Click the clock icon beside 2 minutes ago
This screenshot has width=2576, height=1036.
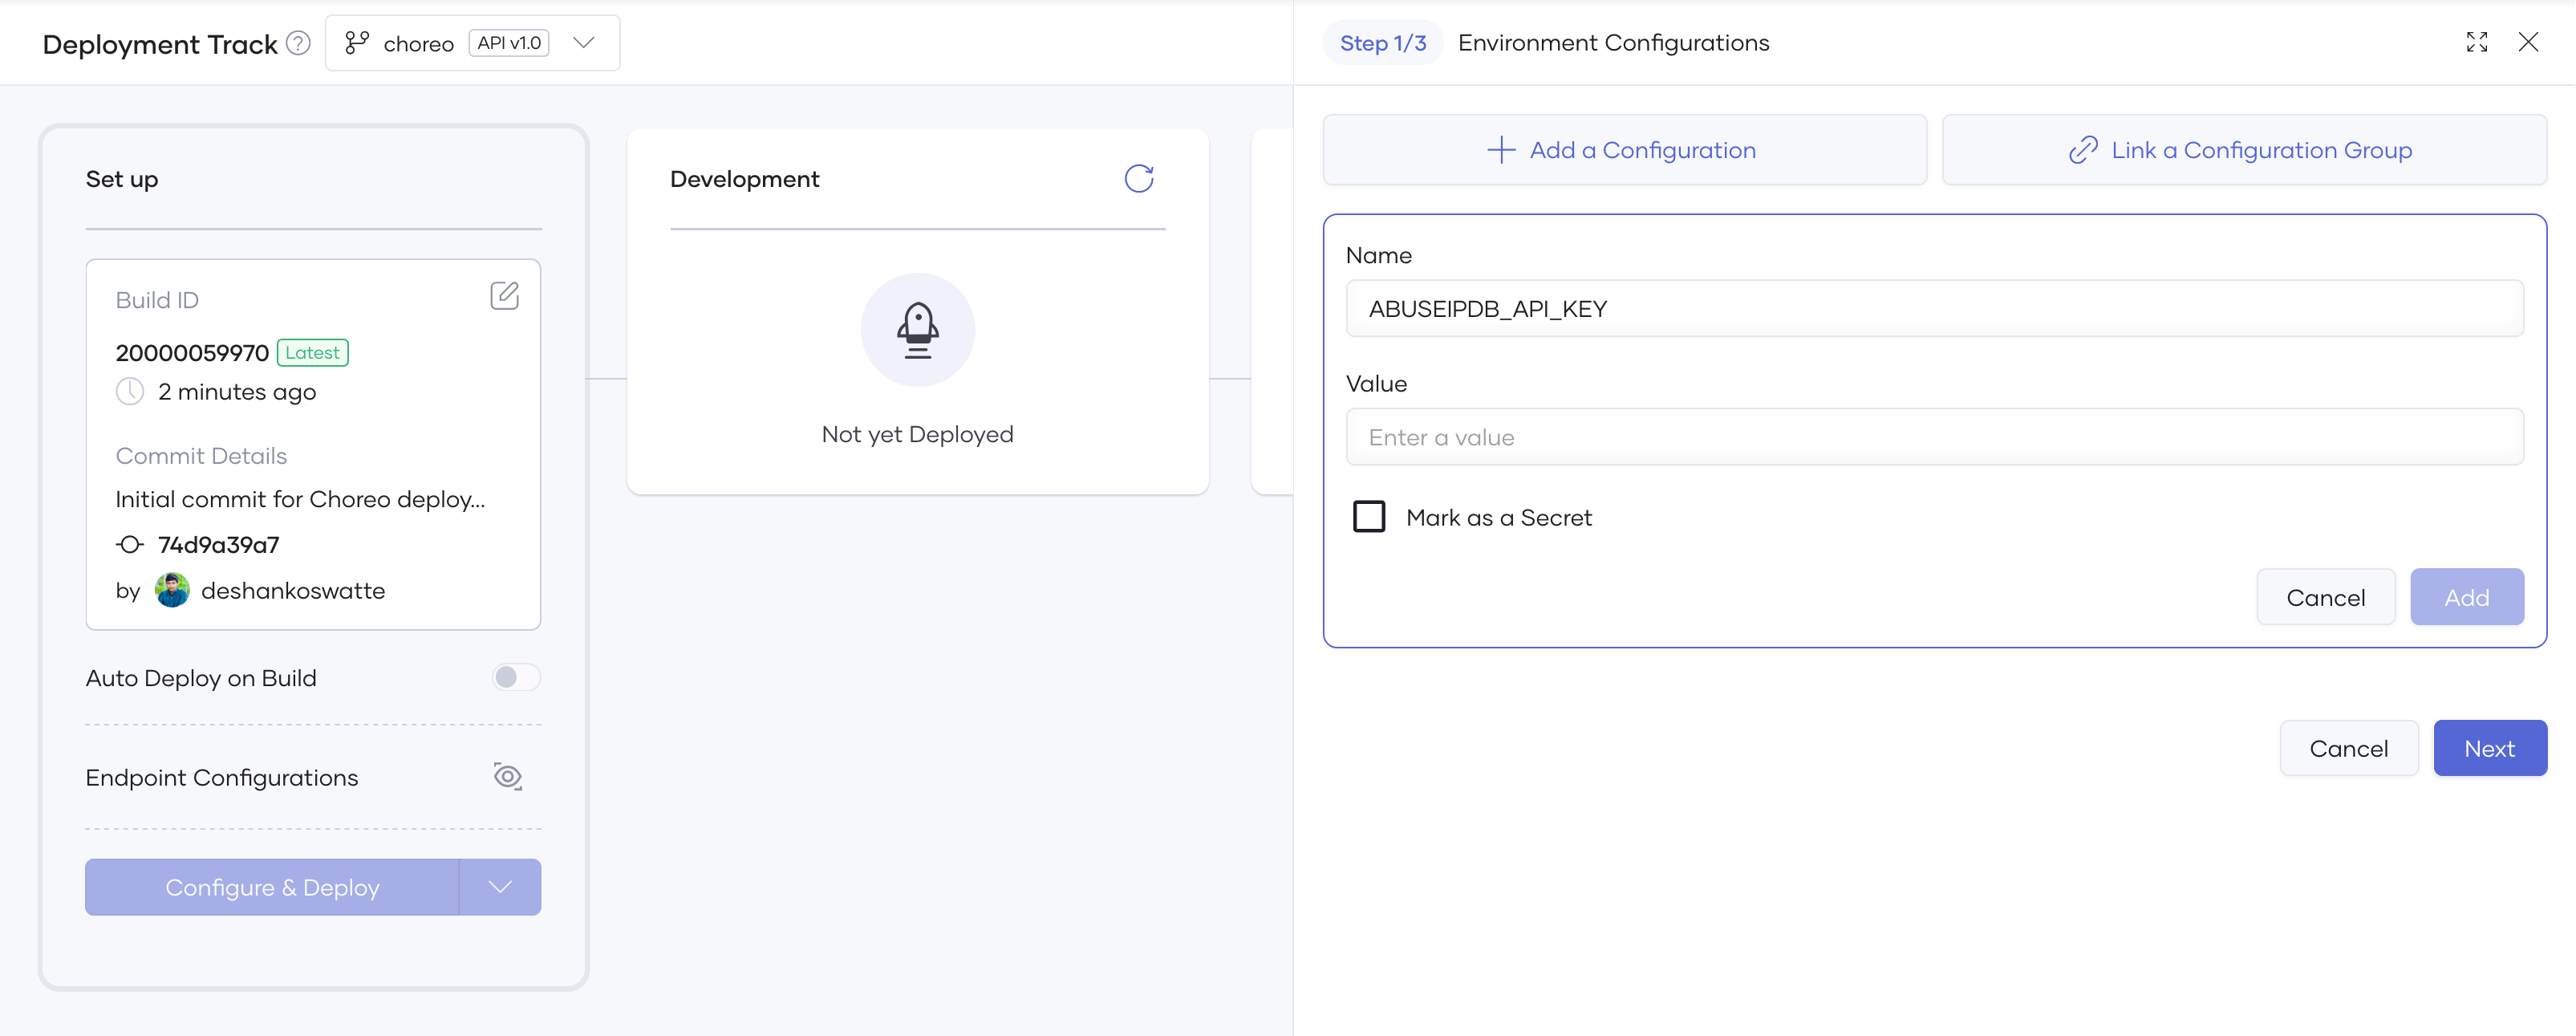click(130, 391)
